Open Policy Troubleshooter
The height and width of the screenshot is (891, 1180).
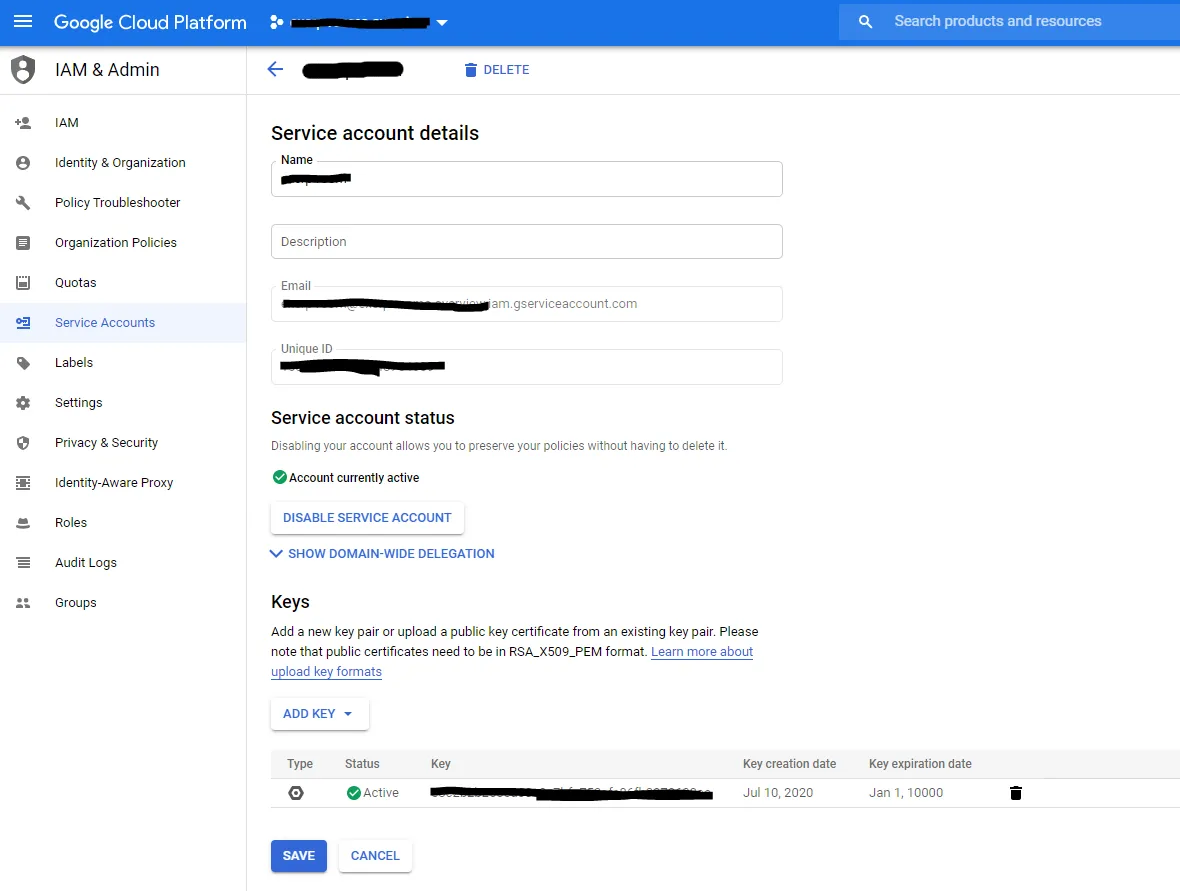(x=117, y=202)
